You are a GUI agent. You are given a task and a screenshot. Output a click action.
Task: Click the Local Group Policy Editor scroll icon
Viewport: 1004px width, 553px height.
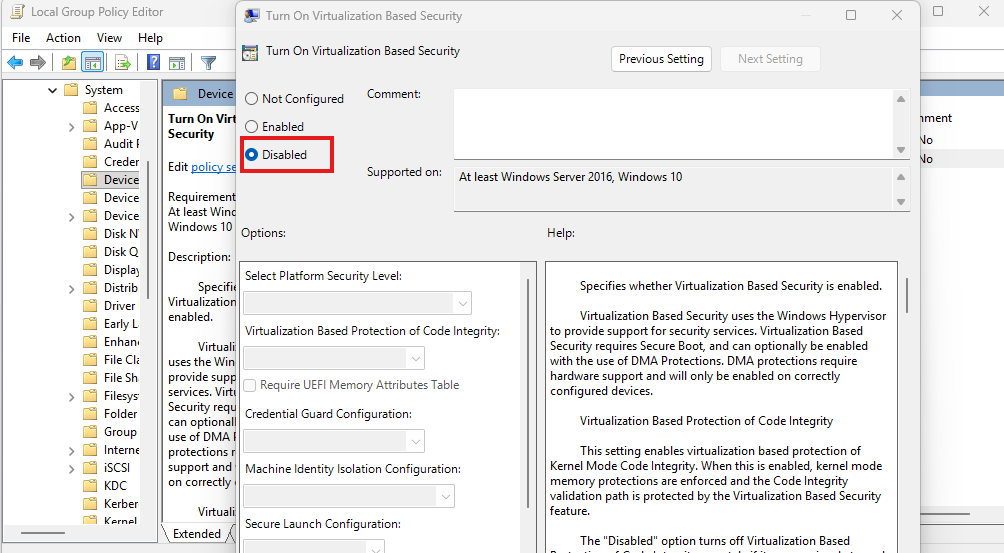coord(17,12)
